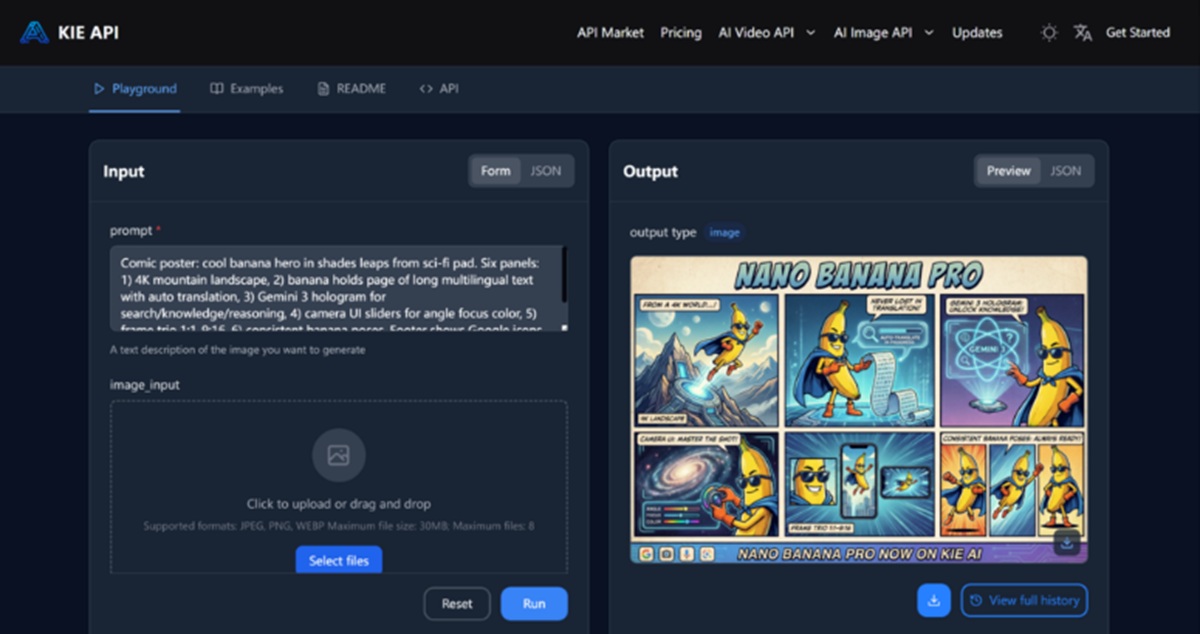
Task: Switch Input panel to Form view
Action: point(495,171)
